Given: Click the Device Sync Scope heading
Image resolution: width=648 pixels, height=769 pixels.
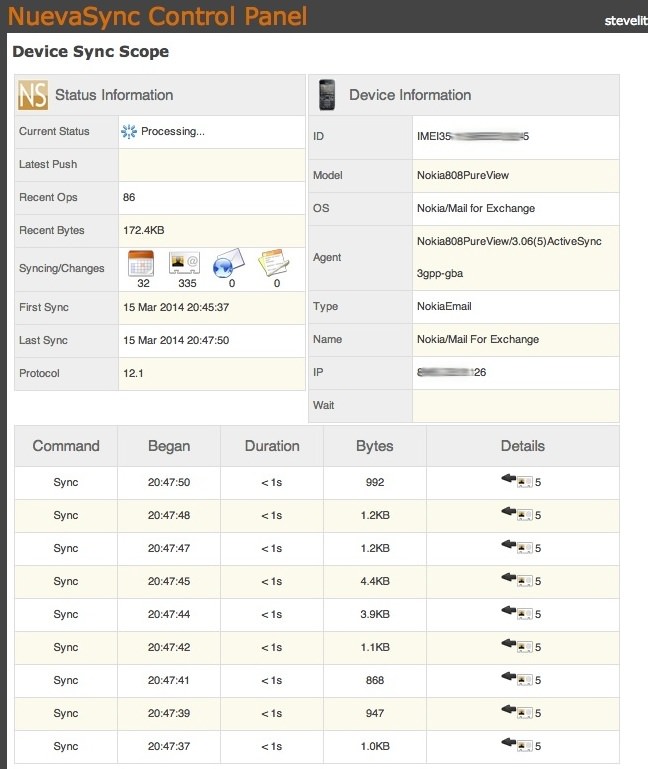Looking at the screenshot, I should [x=91, y=51].
